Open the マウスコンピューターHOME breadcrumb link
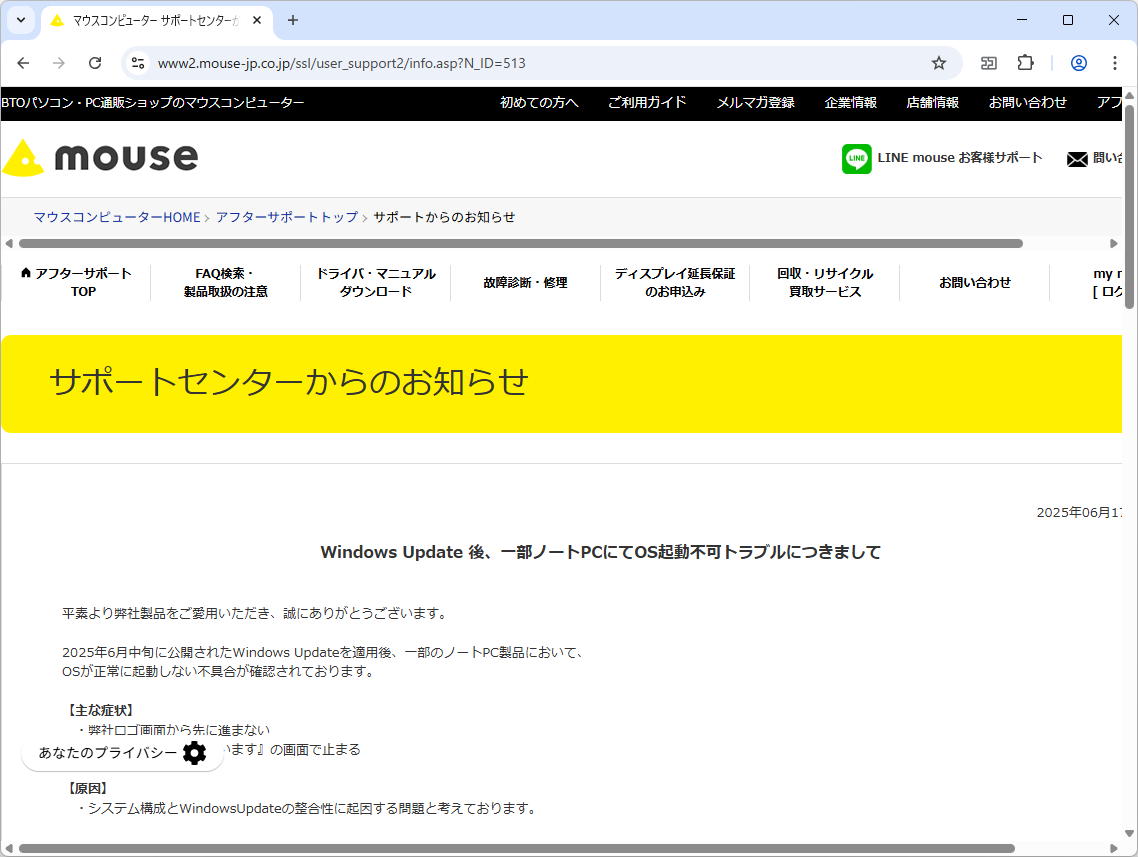Screen dimensions: 1138x857 [116, 217]
